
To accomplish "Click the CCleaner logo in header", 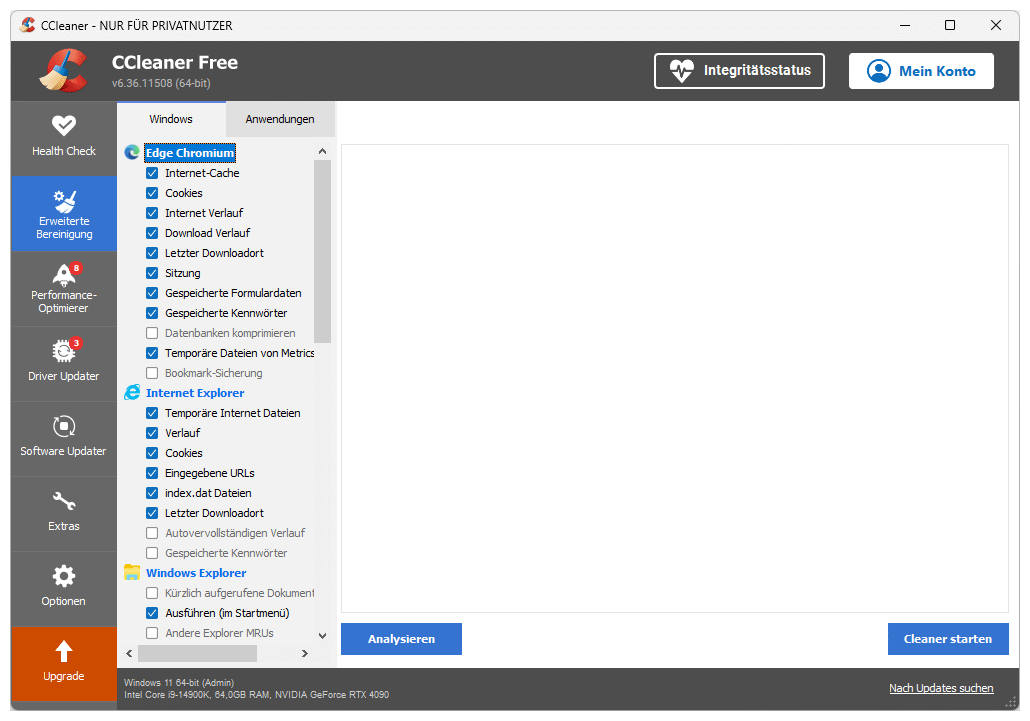I will point(64,70).
